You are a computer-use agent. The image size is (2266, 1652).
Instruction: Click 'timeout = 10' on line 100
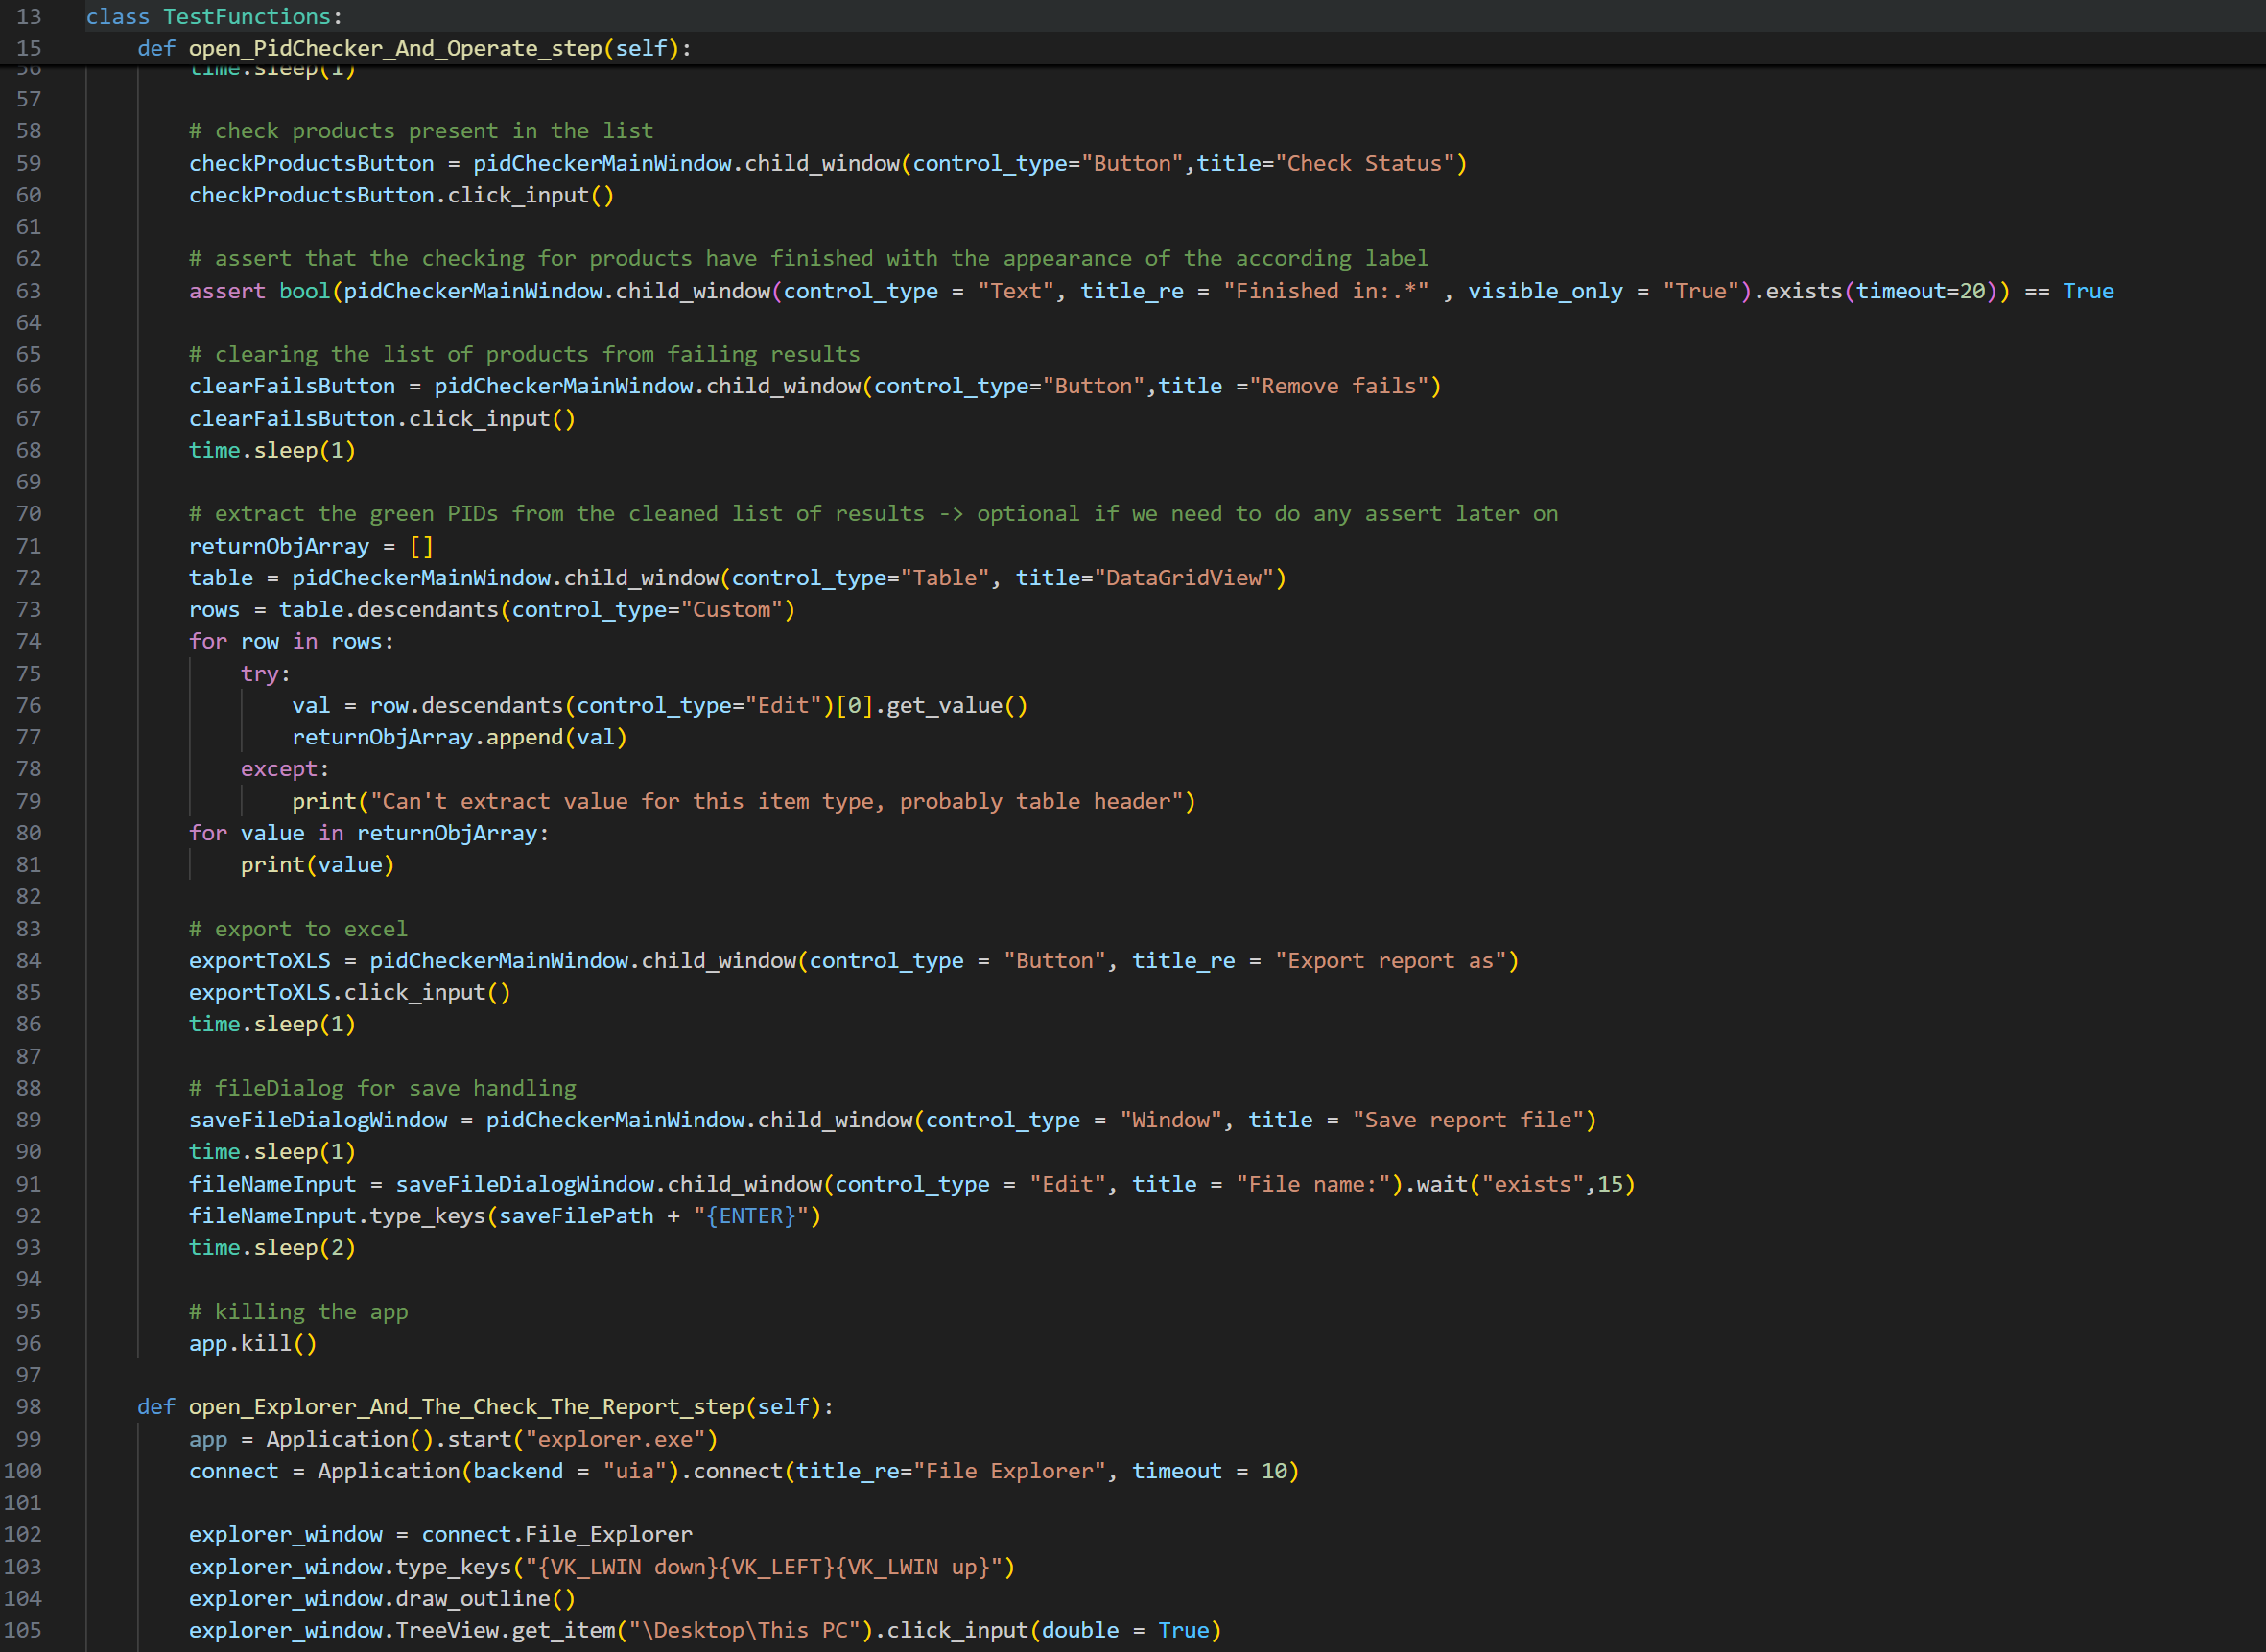click(x=1209, y=1471)
